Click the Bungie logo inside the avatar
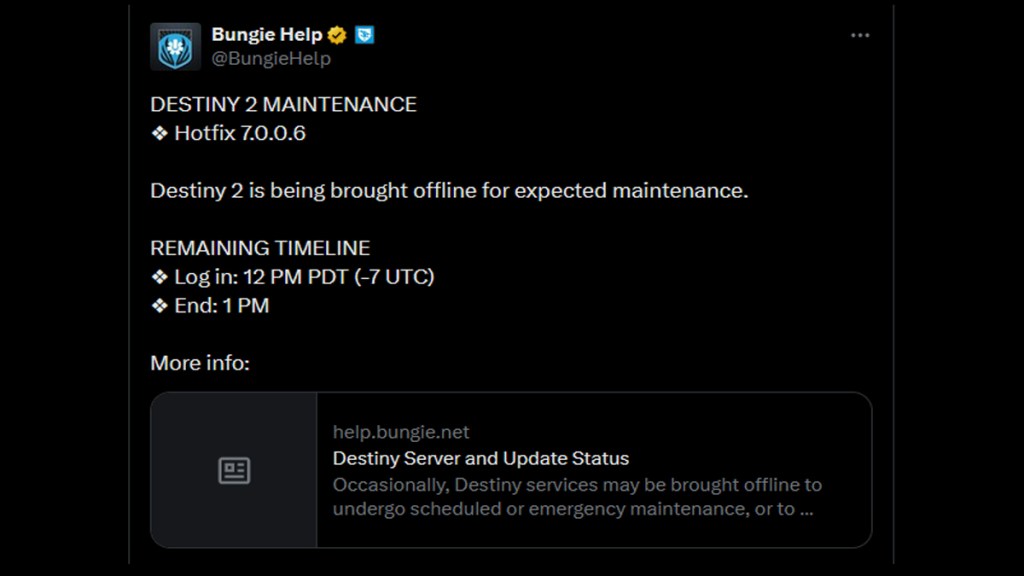This screenshot has width=1024, height=576. (176, 45)
